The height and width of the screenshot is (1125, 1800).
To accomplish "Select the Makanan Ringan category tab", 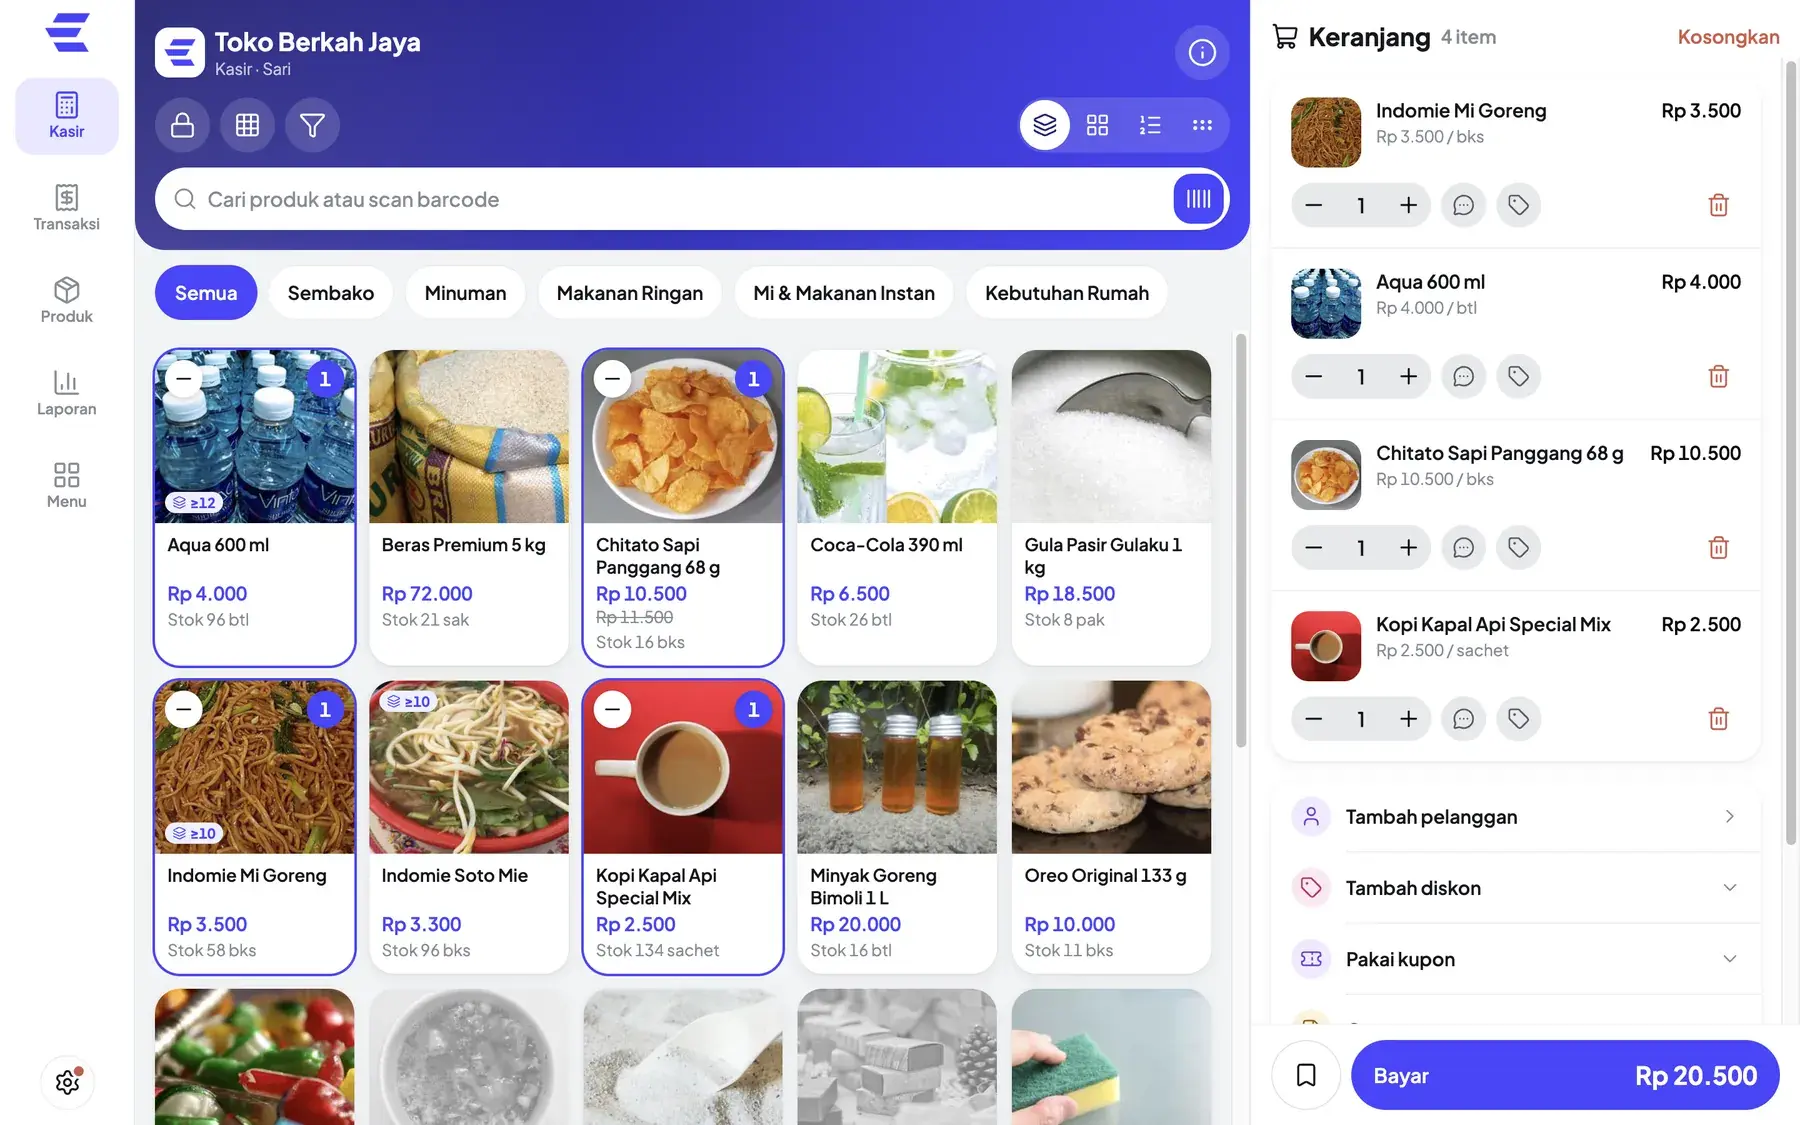I will point(629,293).
